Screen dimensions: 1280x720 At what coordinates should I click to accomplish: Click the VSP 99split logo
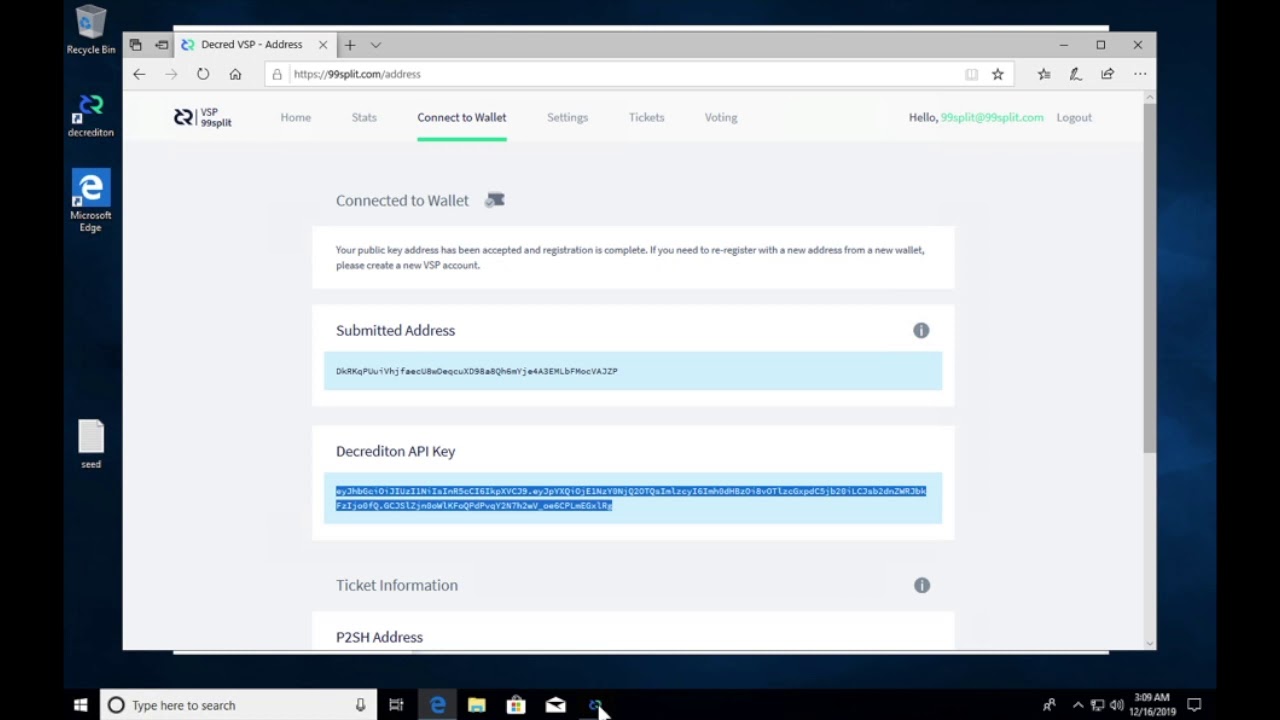(x=202, y=117)
